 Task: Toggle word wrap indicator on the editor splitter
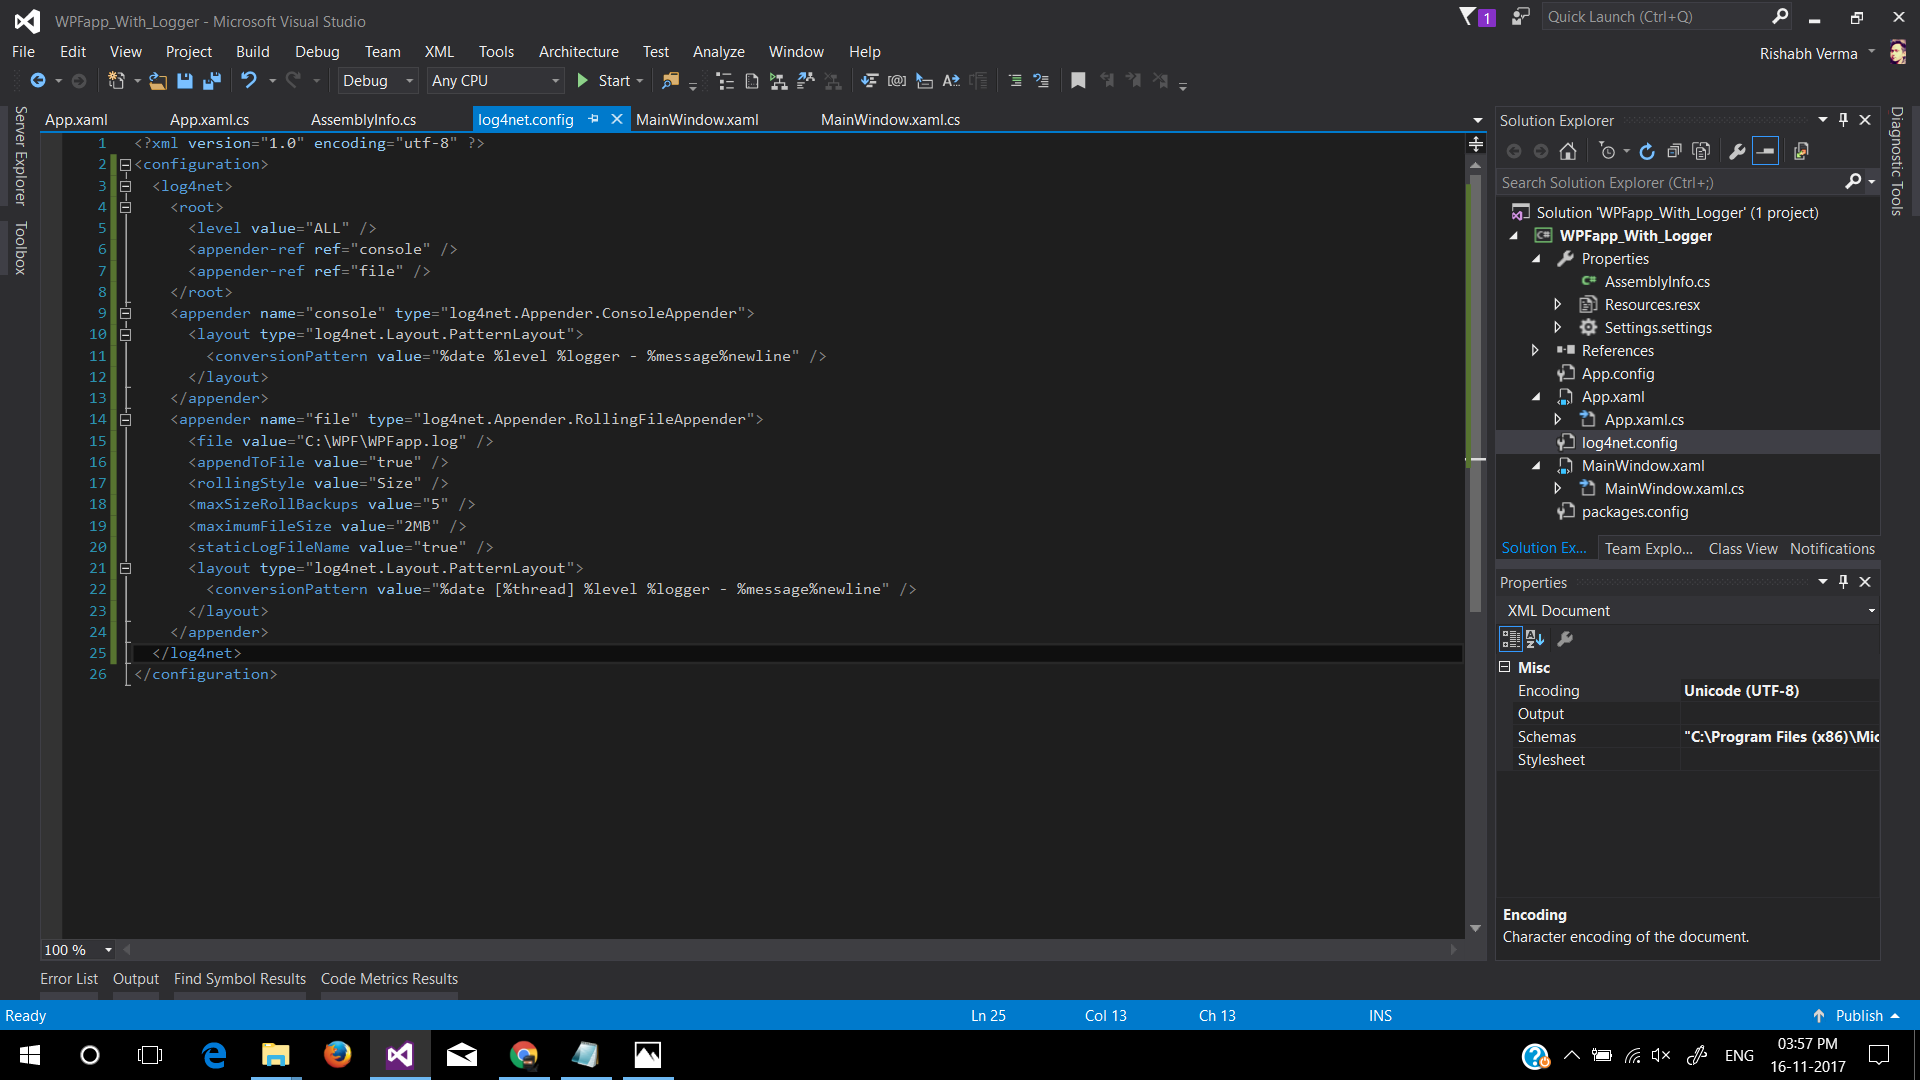click(1476, 143)
